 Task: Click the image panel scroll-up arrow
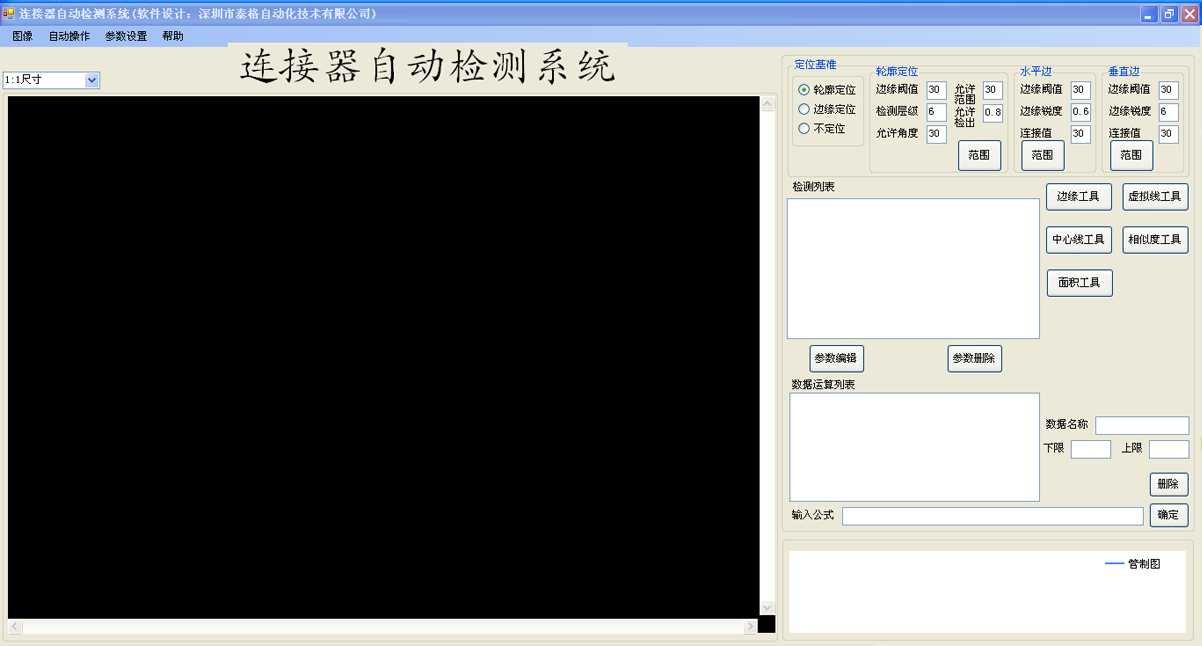[x=768, y=103]
